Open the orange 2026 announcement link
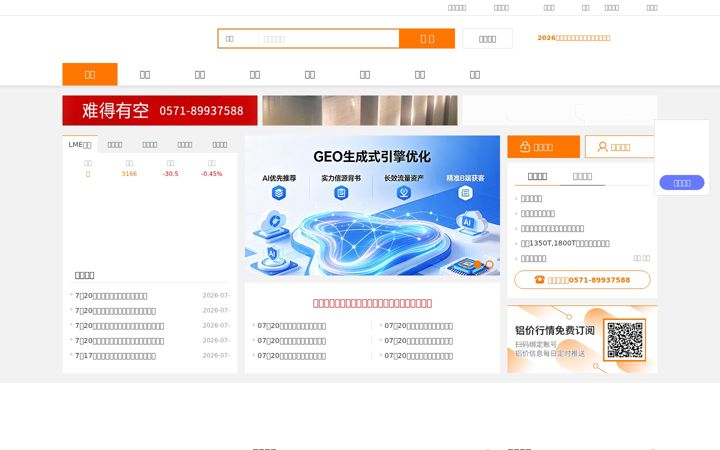The image size is (720, 450). click(574, 38)
